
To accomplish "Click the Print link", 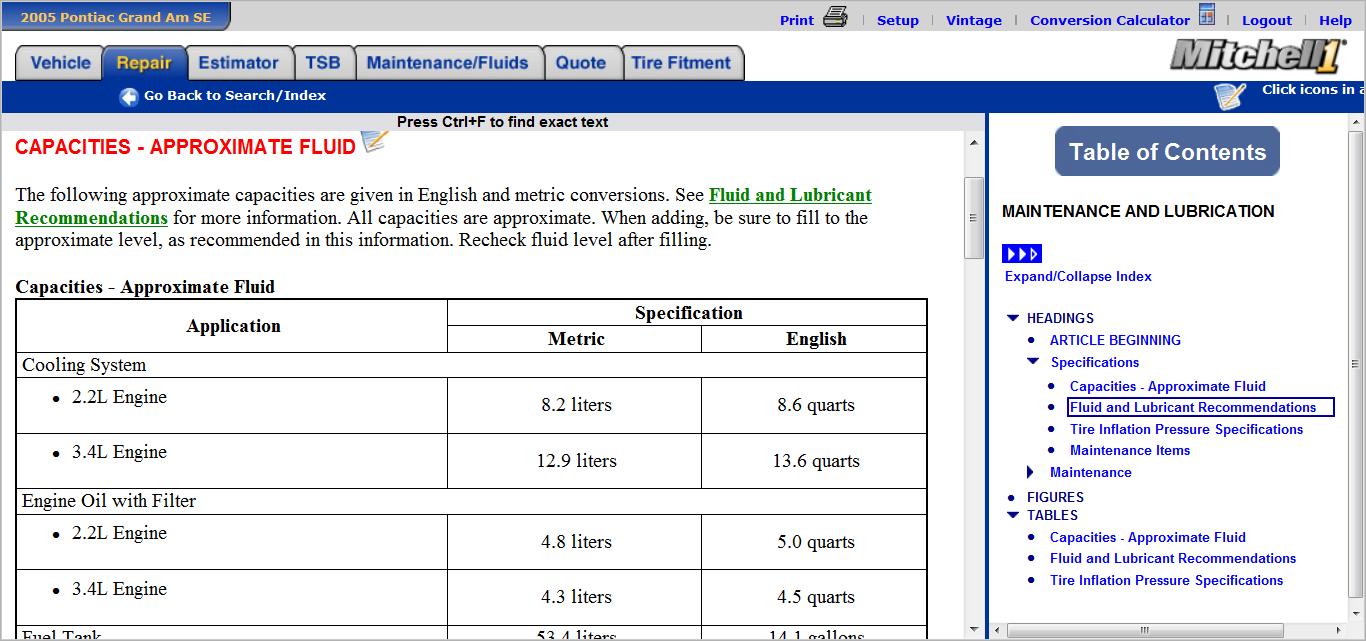I will pyautogui.click(x=797, y=20).
